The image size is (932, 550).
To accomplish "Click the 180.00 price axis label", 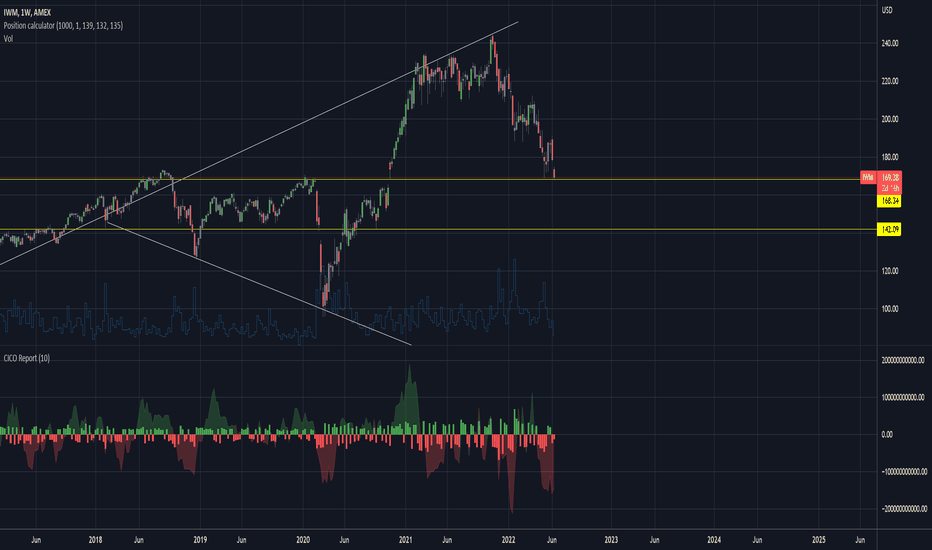I will pos(890,157).
